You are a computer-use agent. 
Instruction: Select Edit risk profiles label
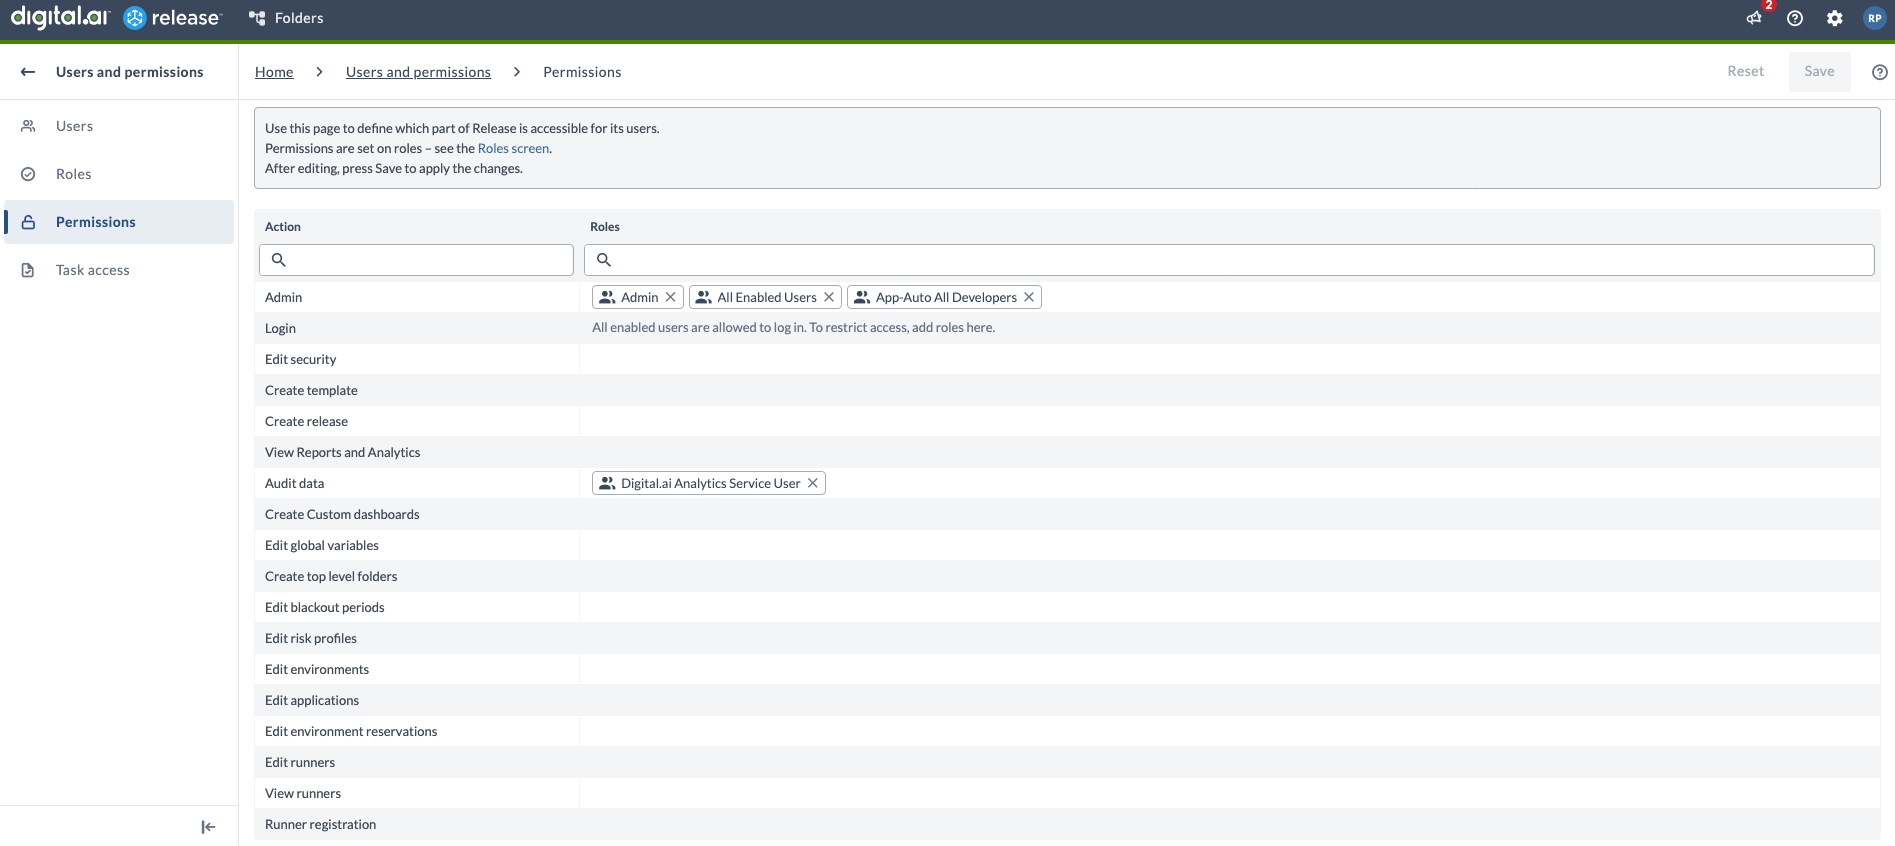310,638
